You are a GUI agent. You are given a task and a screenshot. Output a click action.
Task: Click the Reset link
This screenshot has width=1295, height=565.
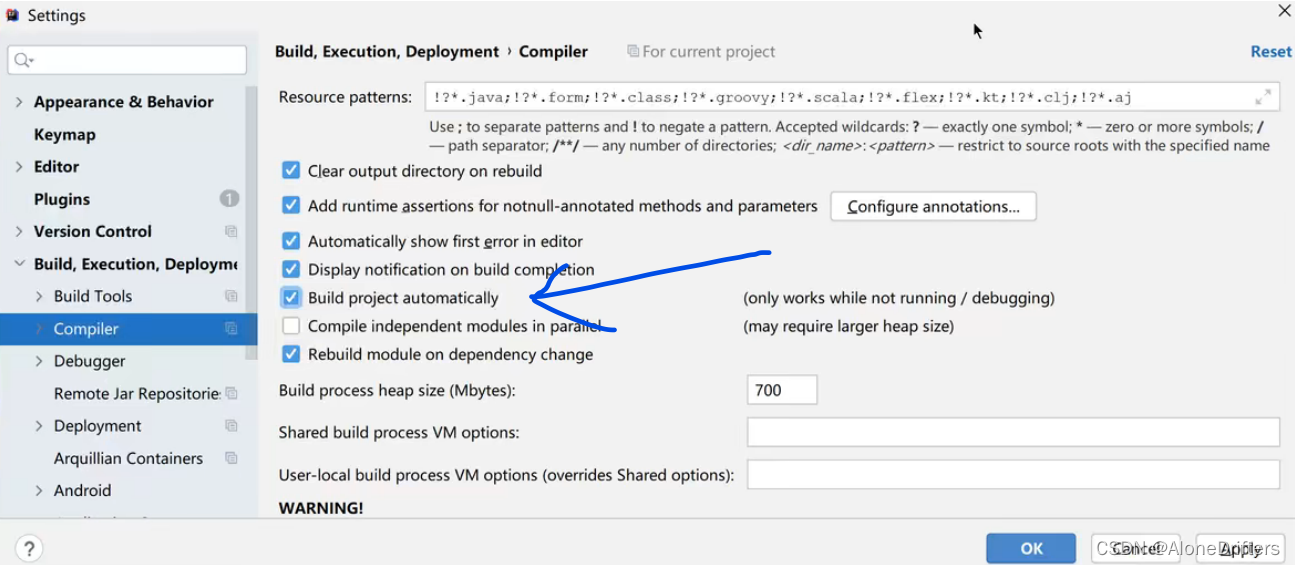pos(1271,52)
